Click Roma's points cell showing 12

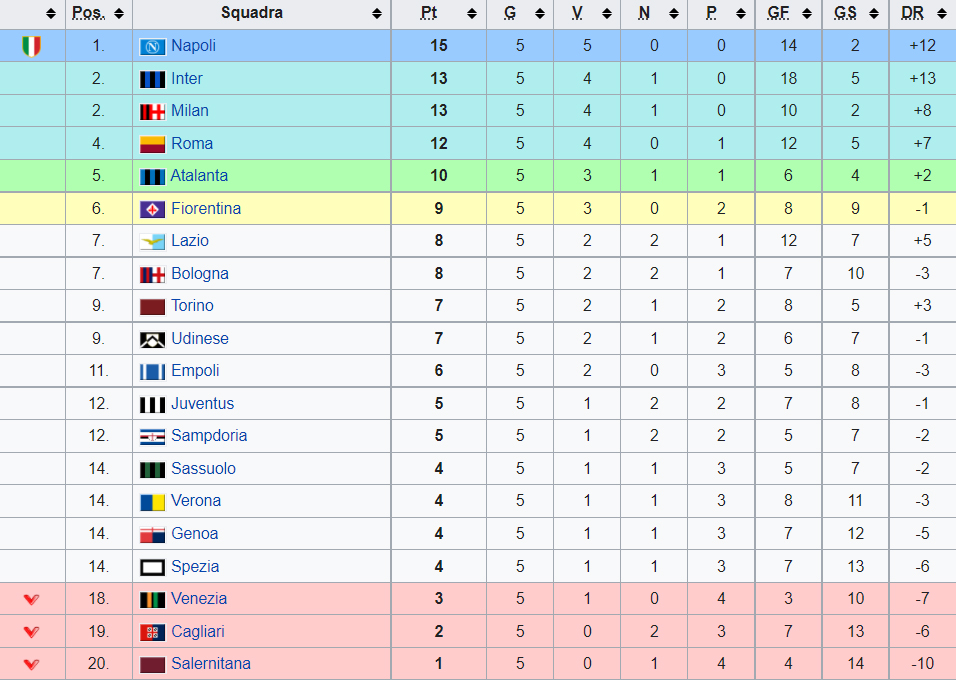439,143
